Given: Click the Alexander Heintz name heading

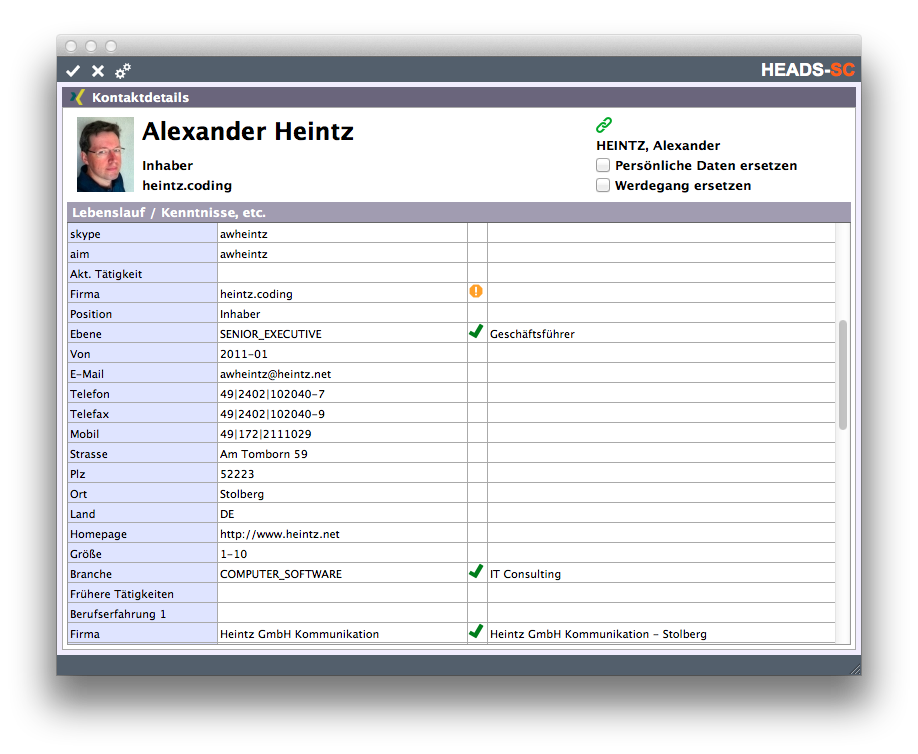Looking at the screenshot, I should (x=248, y=131).
